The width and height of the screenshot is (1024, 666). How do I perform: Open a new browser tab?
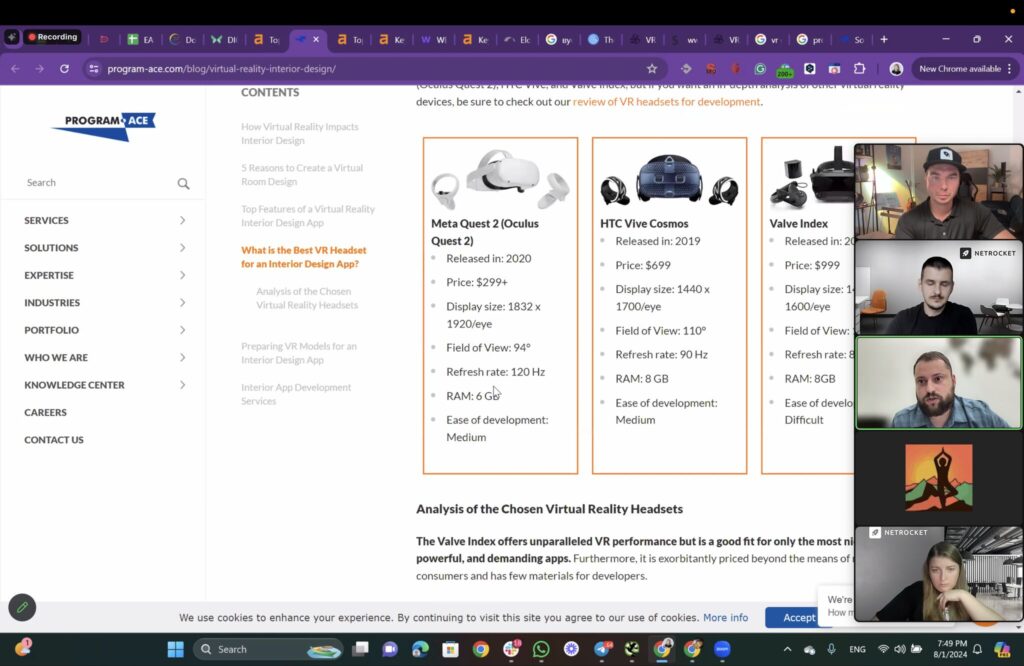tap(884, 39)
